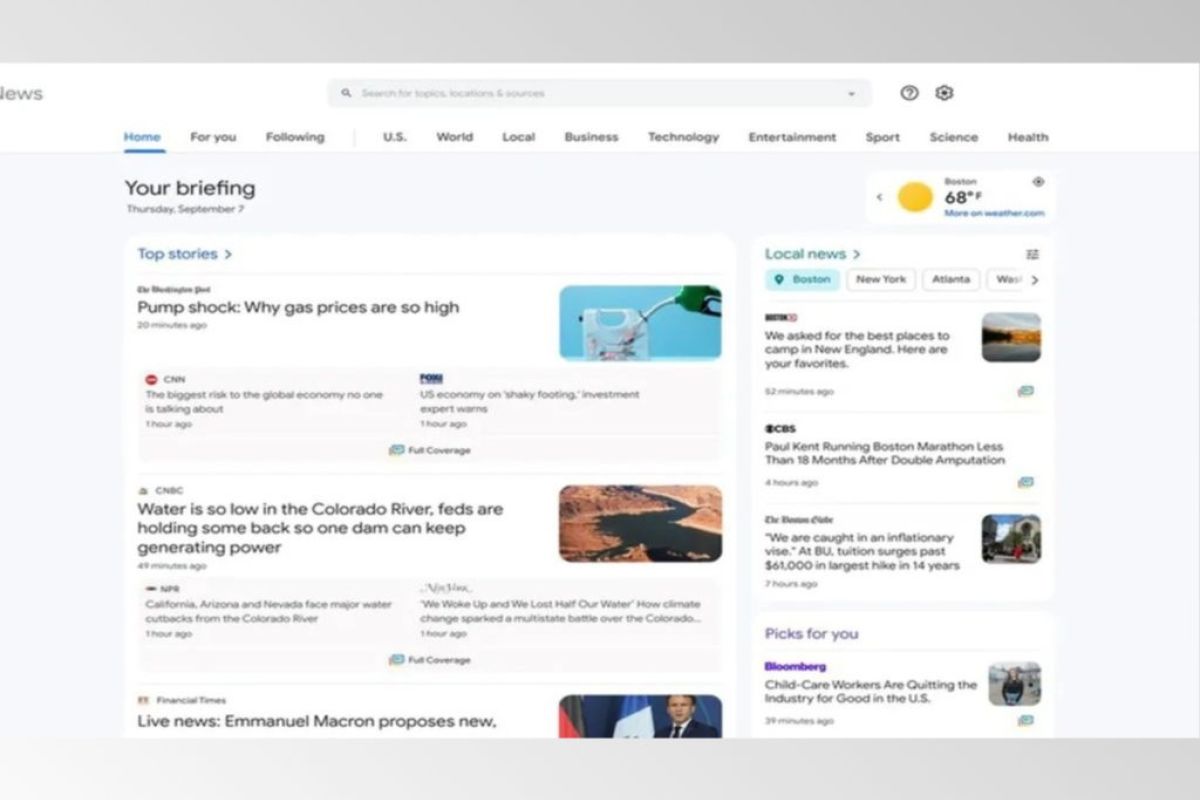Open the Settings gear icon
The image size is (1200, 800).
943,93
